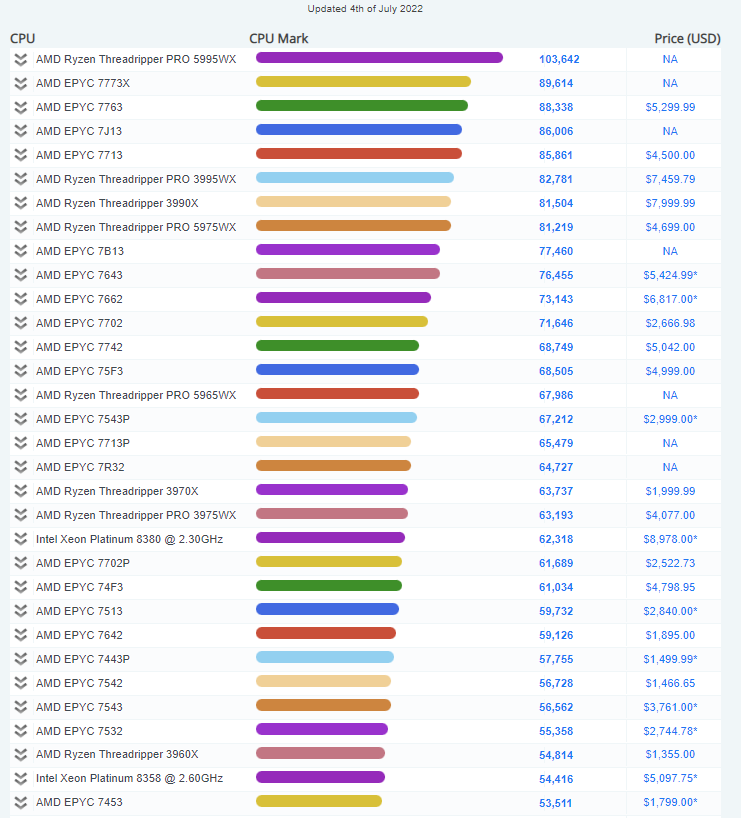The width and height of the screenshot is (741, 818).
Task: Expand the AMD EPYC 7643 row chevron
Action: click(21, 275)
